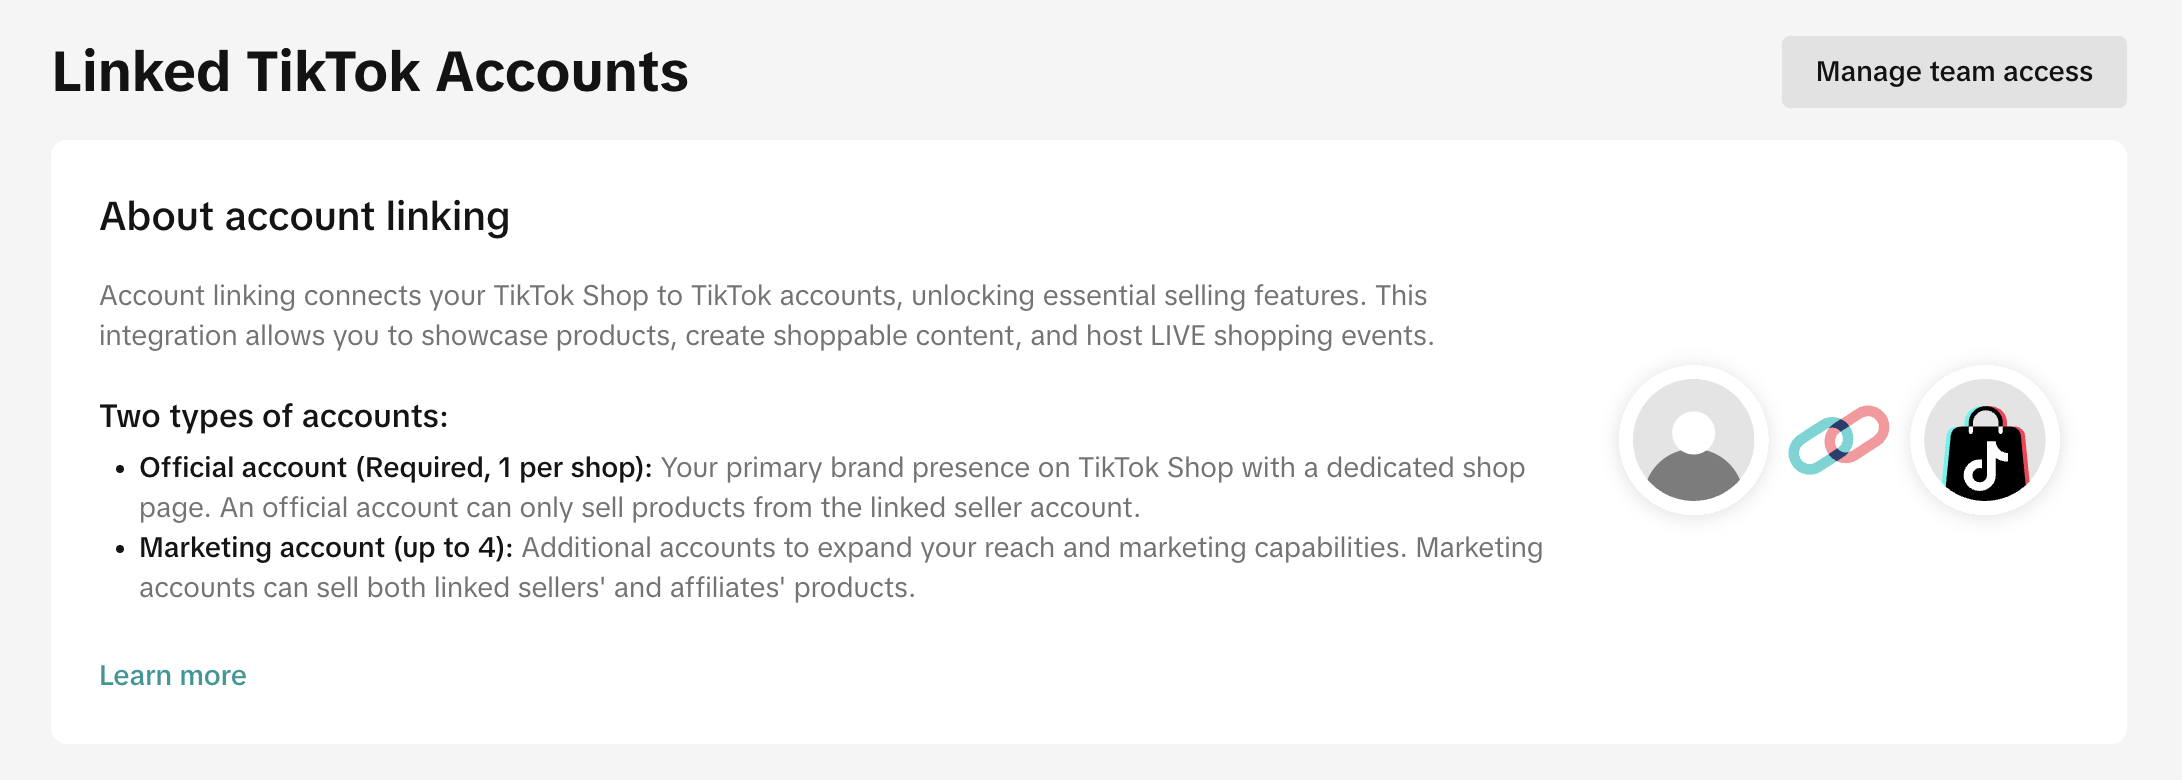Image resolution: width=2182 pixels, height=780 pixels.
Task: Click the Two types of accounts subheading
Action: 273,416
